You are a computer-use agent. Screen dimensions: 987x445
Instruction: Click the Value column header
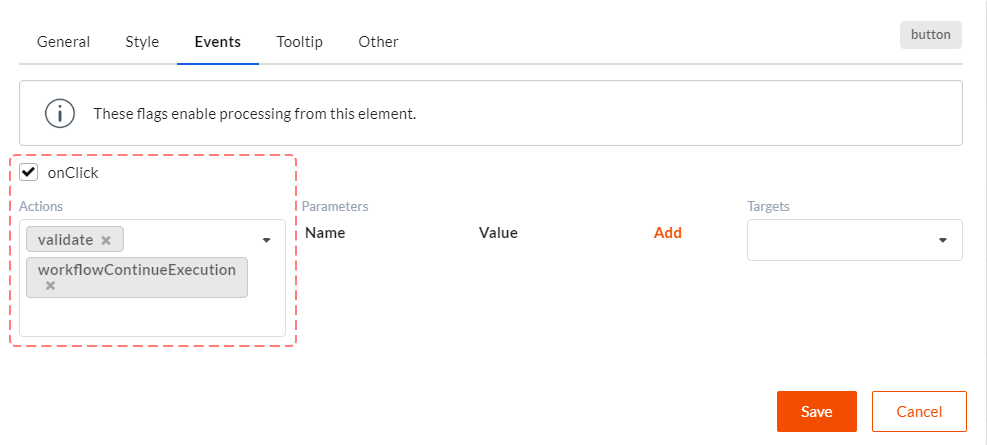(x=498, y=233)
